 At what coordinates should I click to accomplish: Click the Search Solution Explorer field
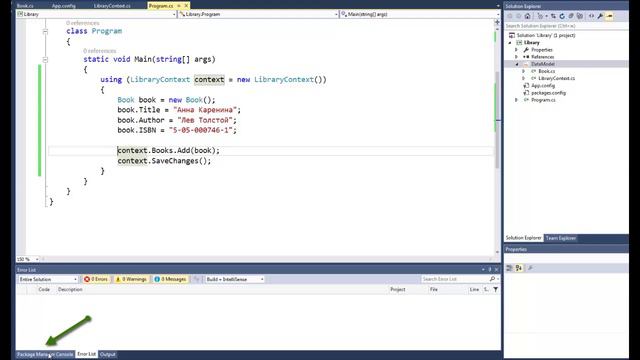point(566,26)
